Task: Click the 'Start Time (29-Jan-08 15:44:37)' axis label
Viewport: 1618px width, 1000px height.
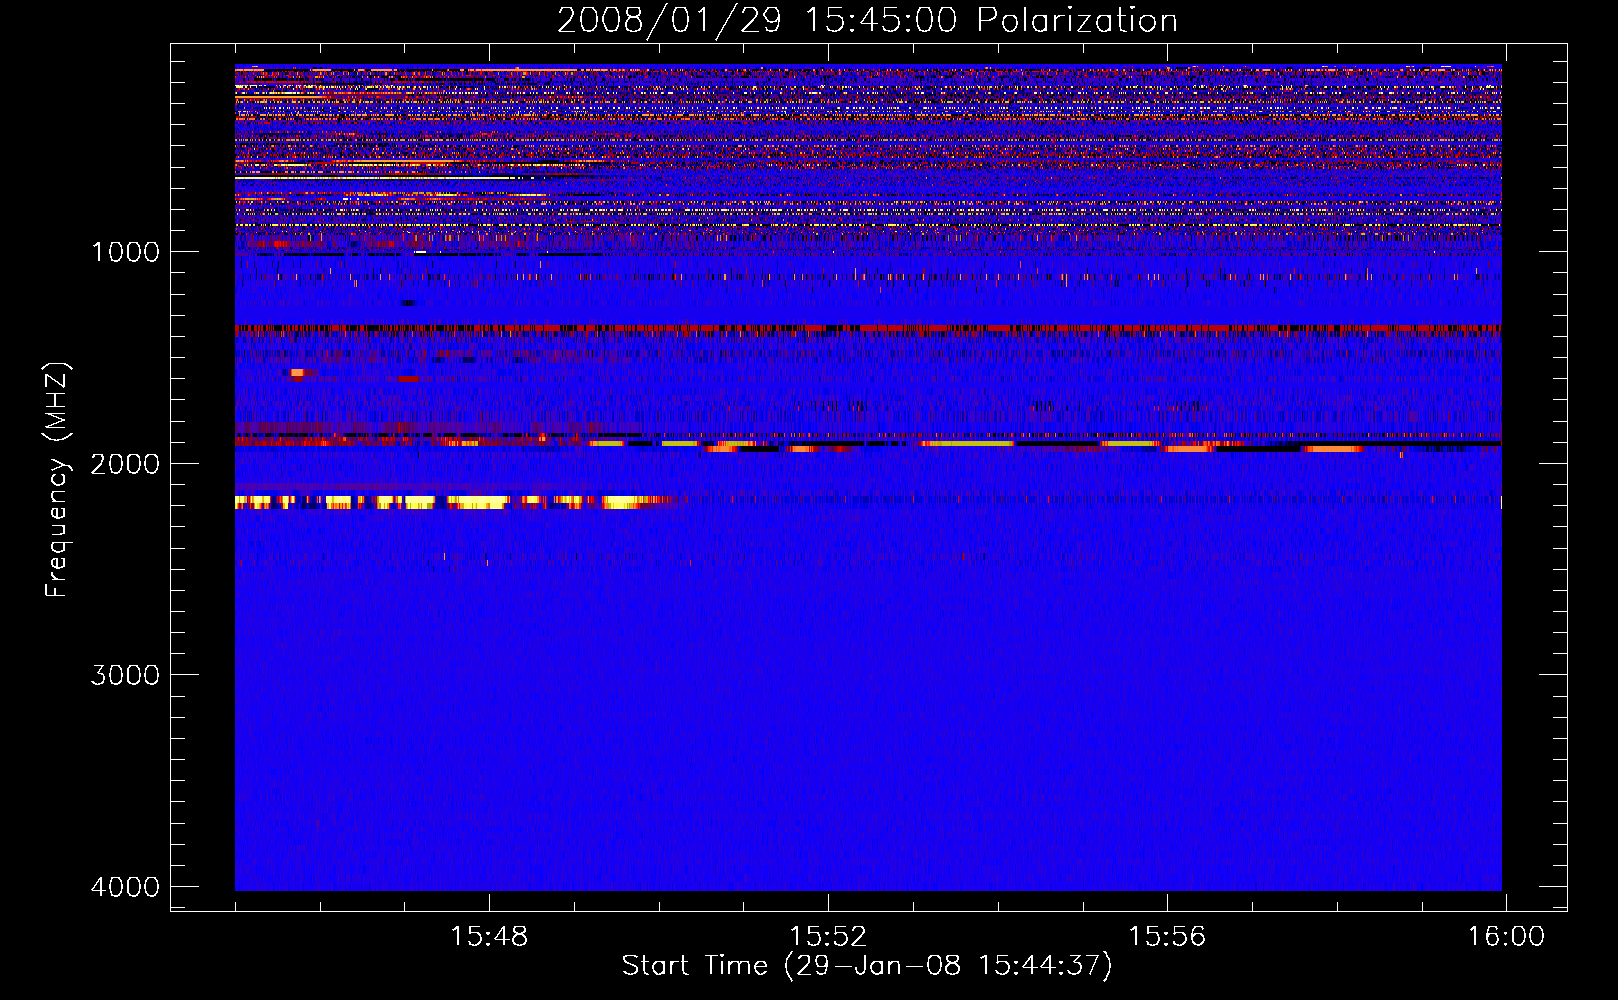Action: (x=867, y=966)
